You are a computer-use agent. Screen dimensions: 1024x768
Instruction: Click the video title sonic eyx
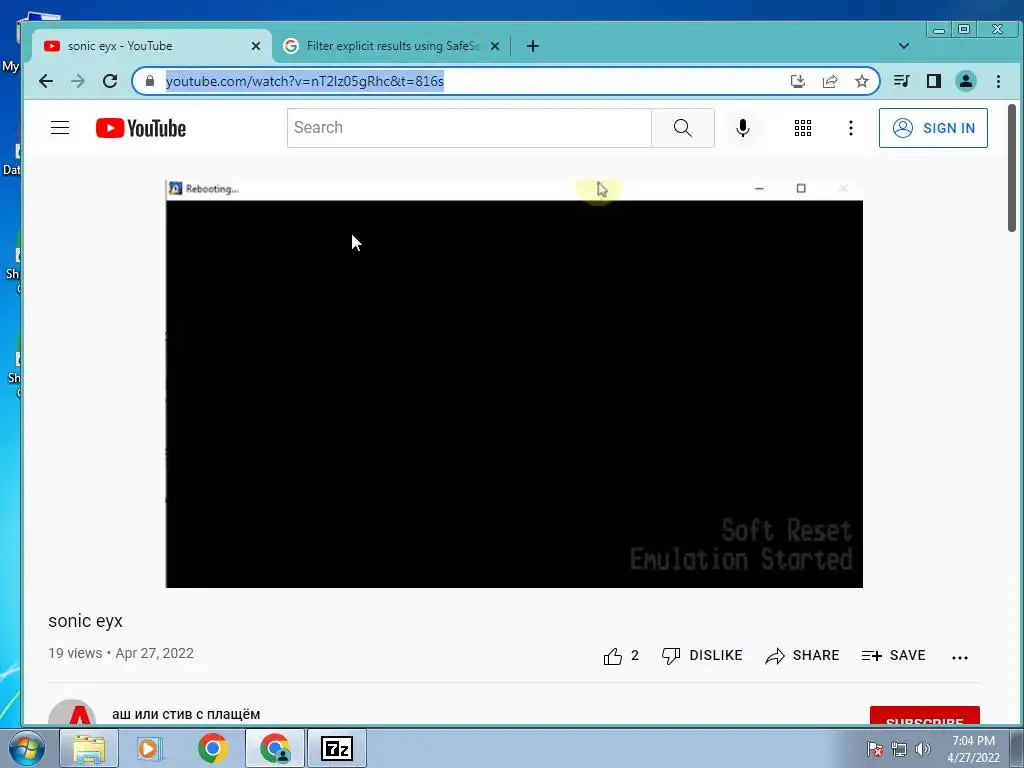(86, 621)
